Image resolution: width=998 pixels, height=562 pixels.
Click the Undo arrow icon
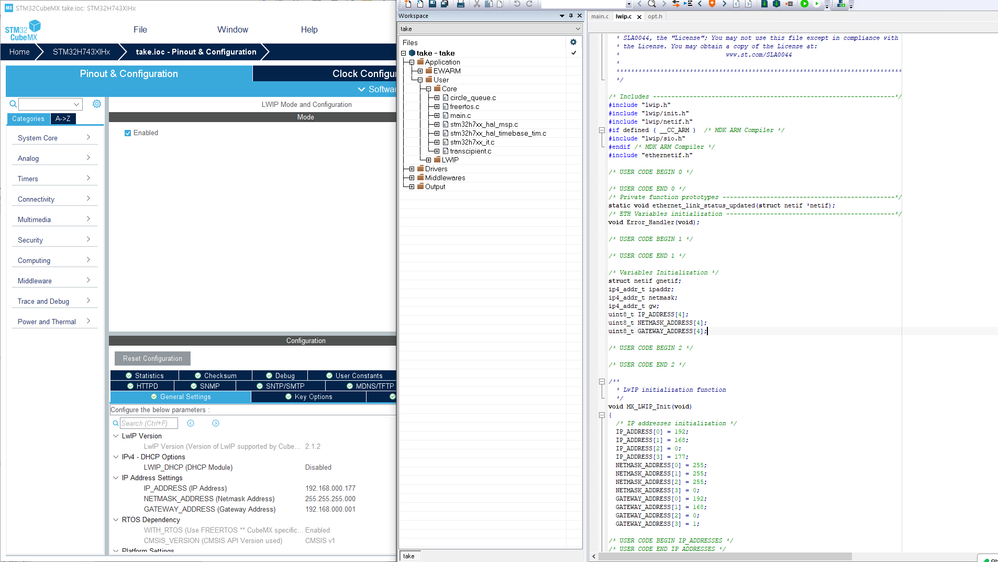coord(517,3)
